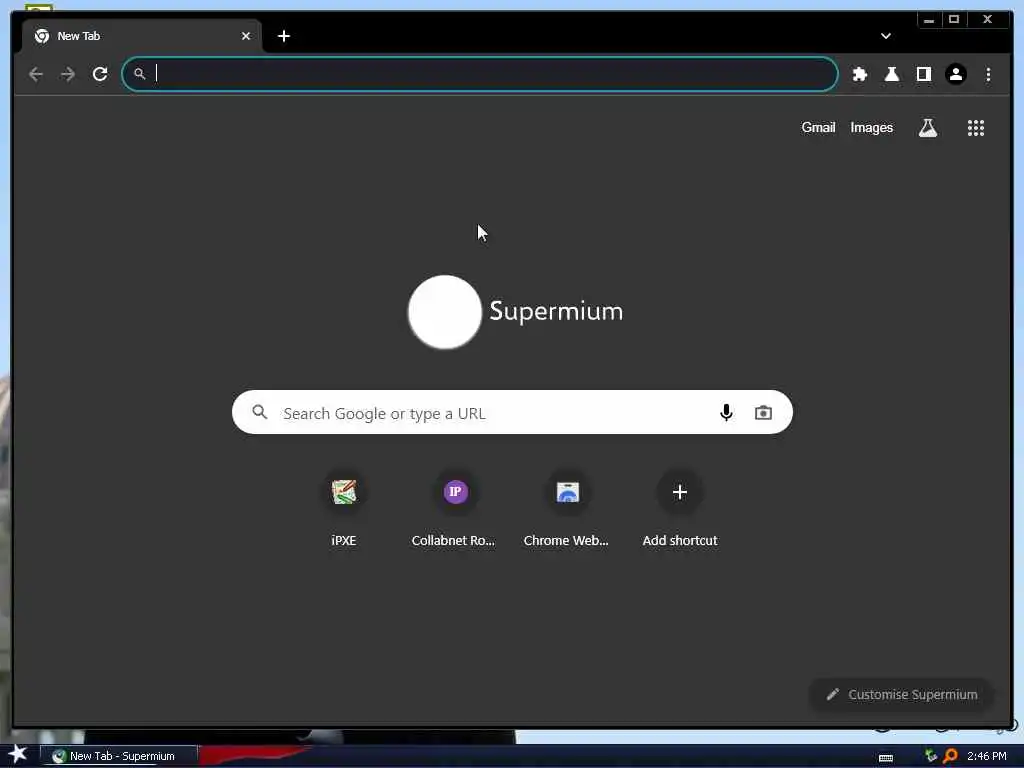Open the star Start button on taskbar
Screen dimensions: 1024x768
[x=18, y=755]
